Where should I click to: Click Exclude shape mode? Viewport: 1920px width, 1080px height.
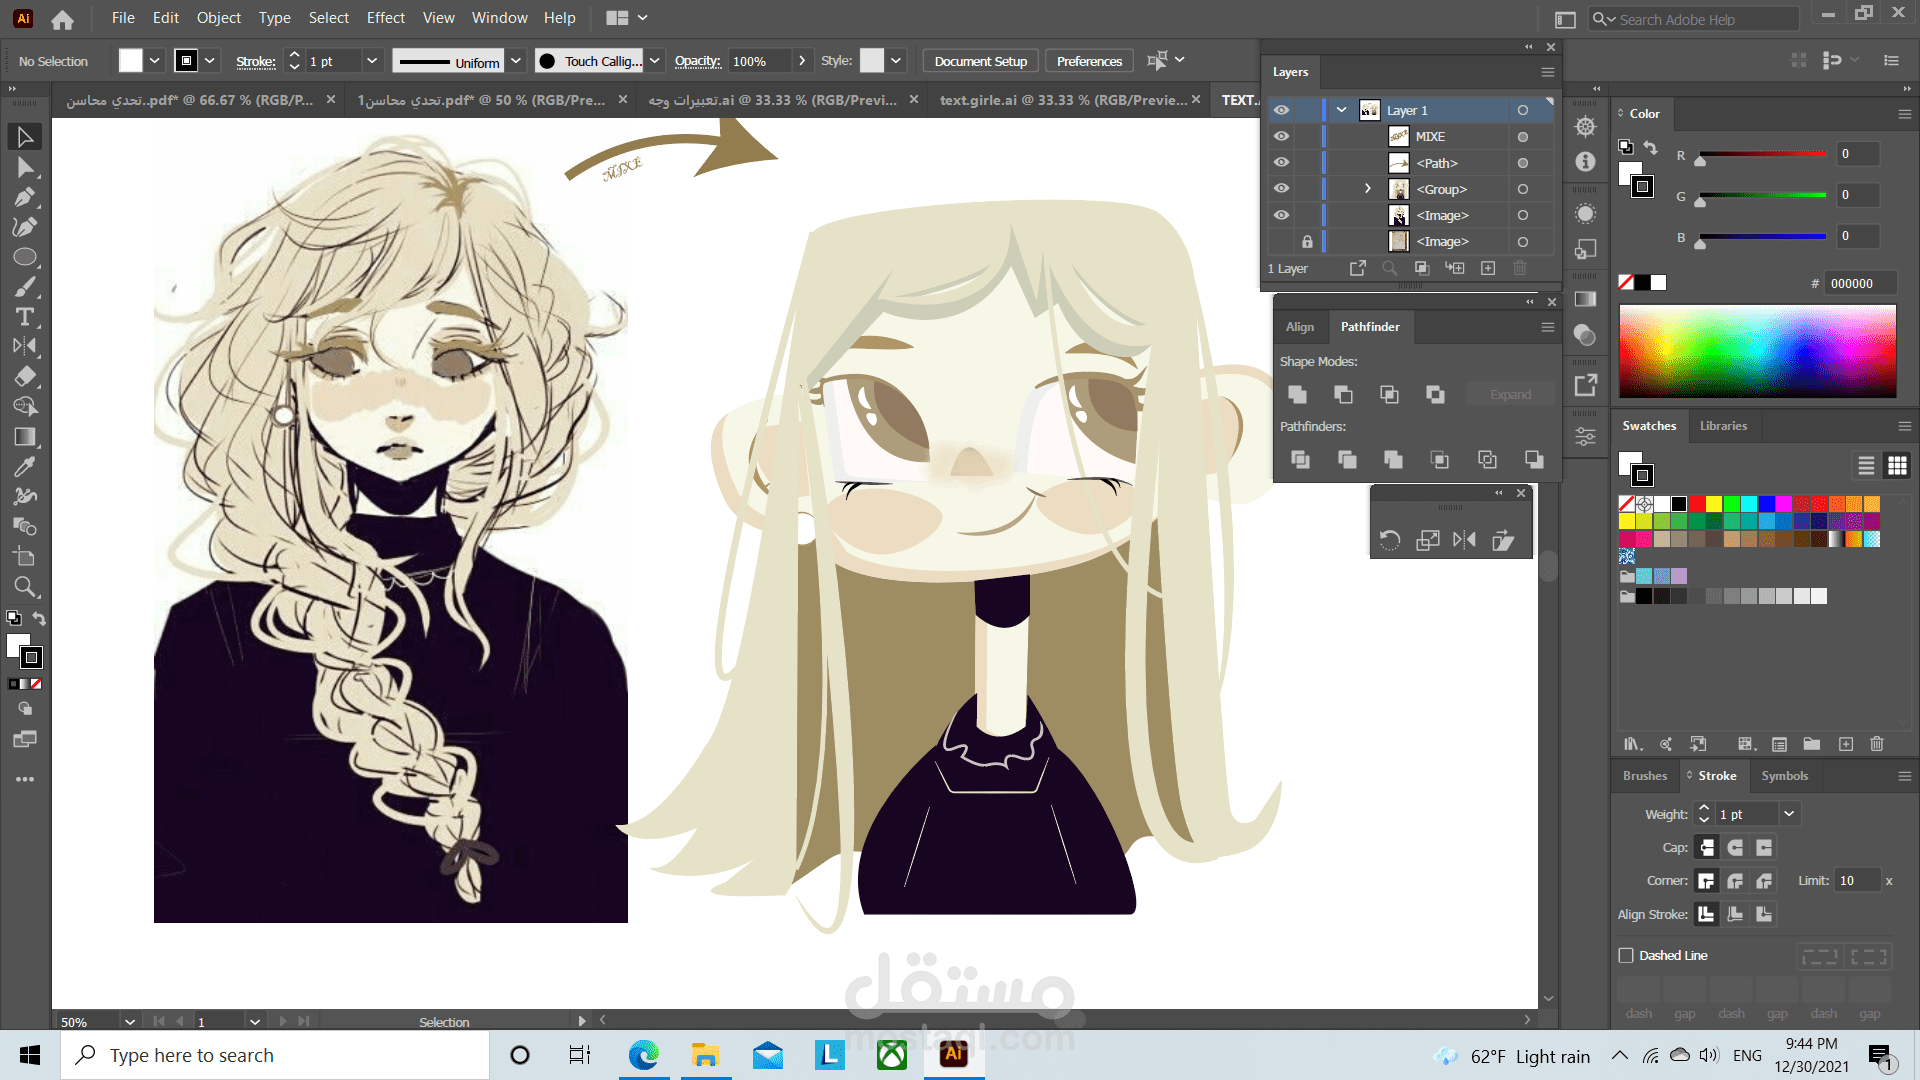pos(1435,395)
